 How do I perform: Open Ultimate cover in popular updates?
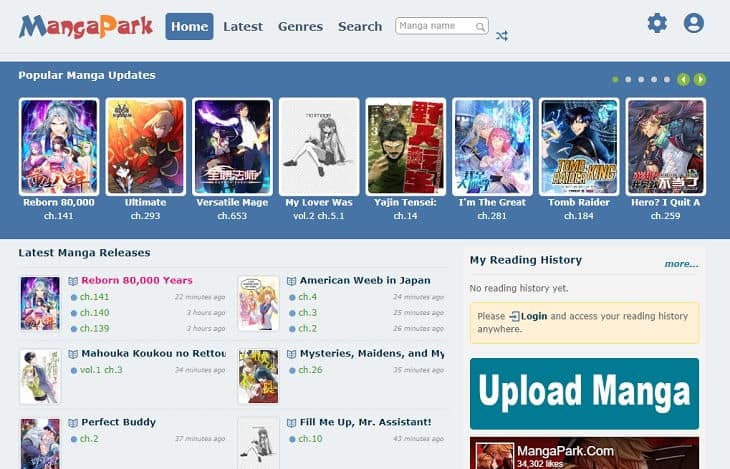(x=145, y=146)
